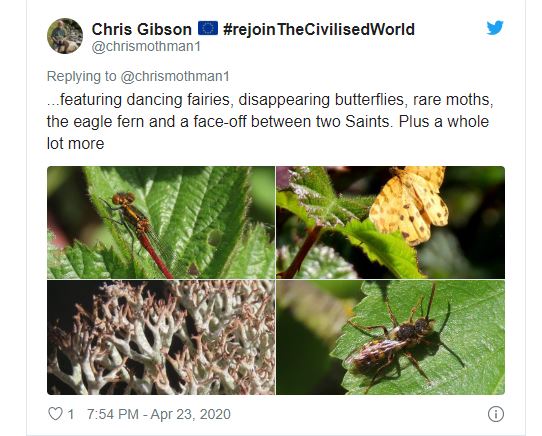The width and height of the screenshot is (542, 436).
Task: Open the tweet info icon
Action: click(x=496, y=414)
